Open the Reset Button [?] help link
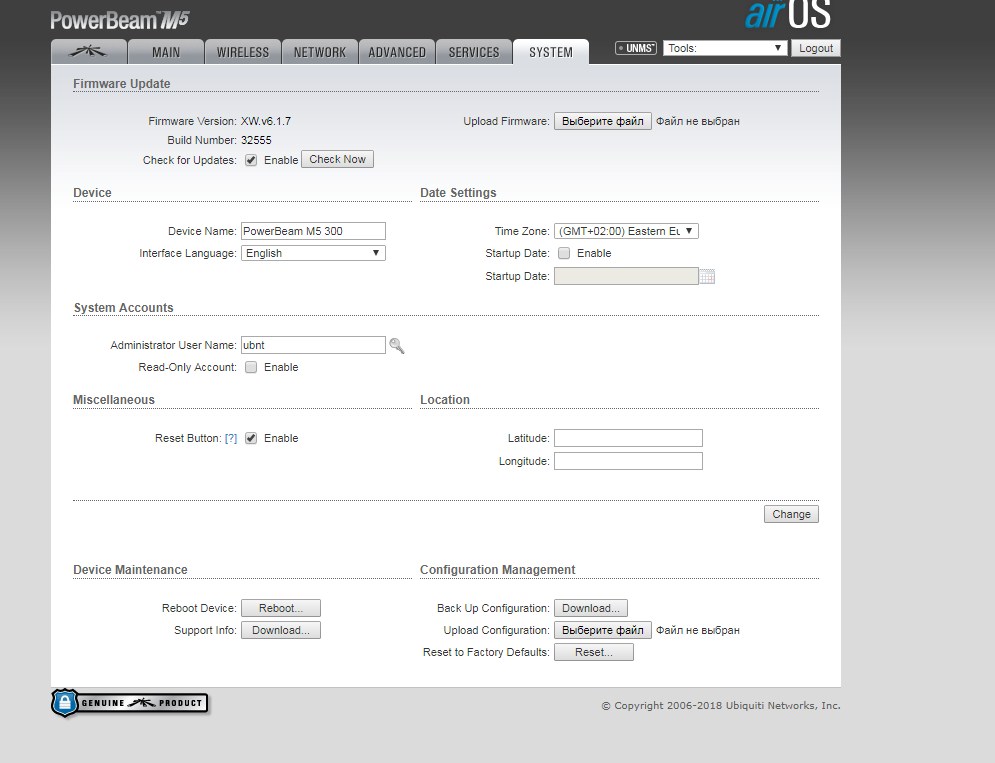995x763 pixels. (x=231, y=438)
